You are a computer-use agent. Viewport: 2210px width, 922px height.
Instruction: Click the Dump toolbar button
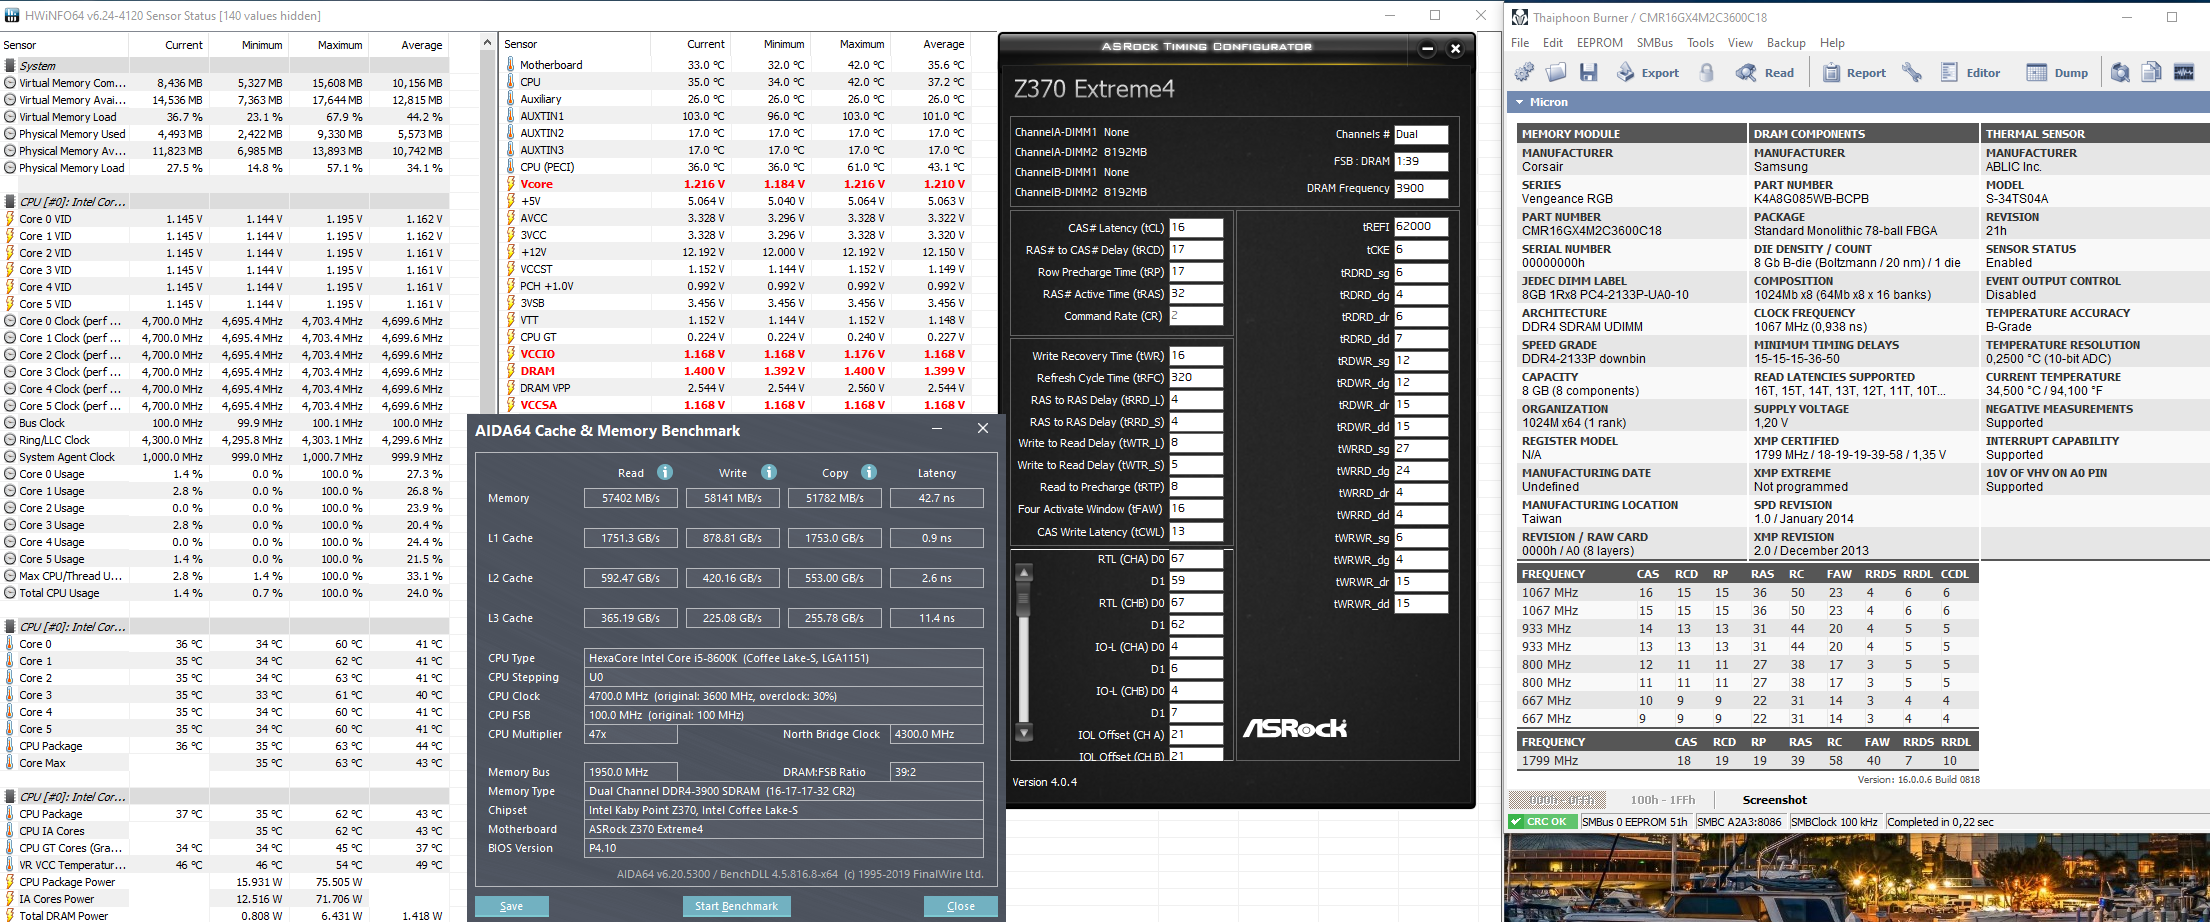[x=2057, y=72]
